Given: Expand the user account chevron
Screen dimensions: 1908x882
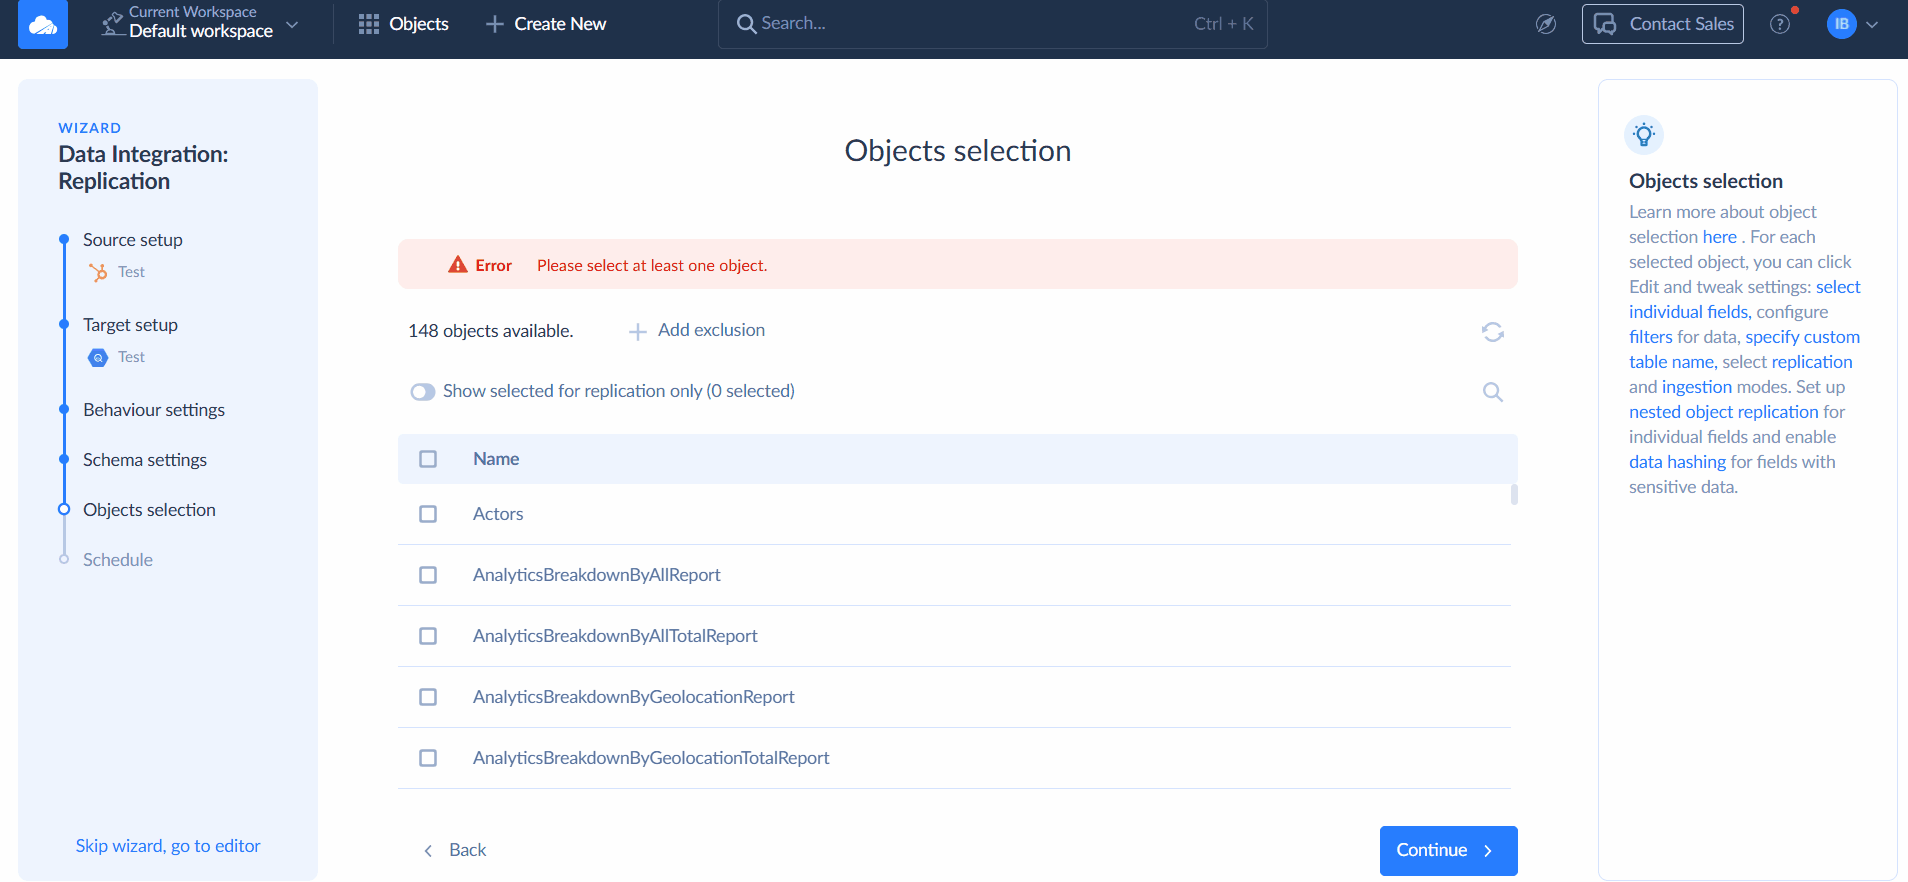Looking at the screenshot, I should point(1872,24).
